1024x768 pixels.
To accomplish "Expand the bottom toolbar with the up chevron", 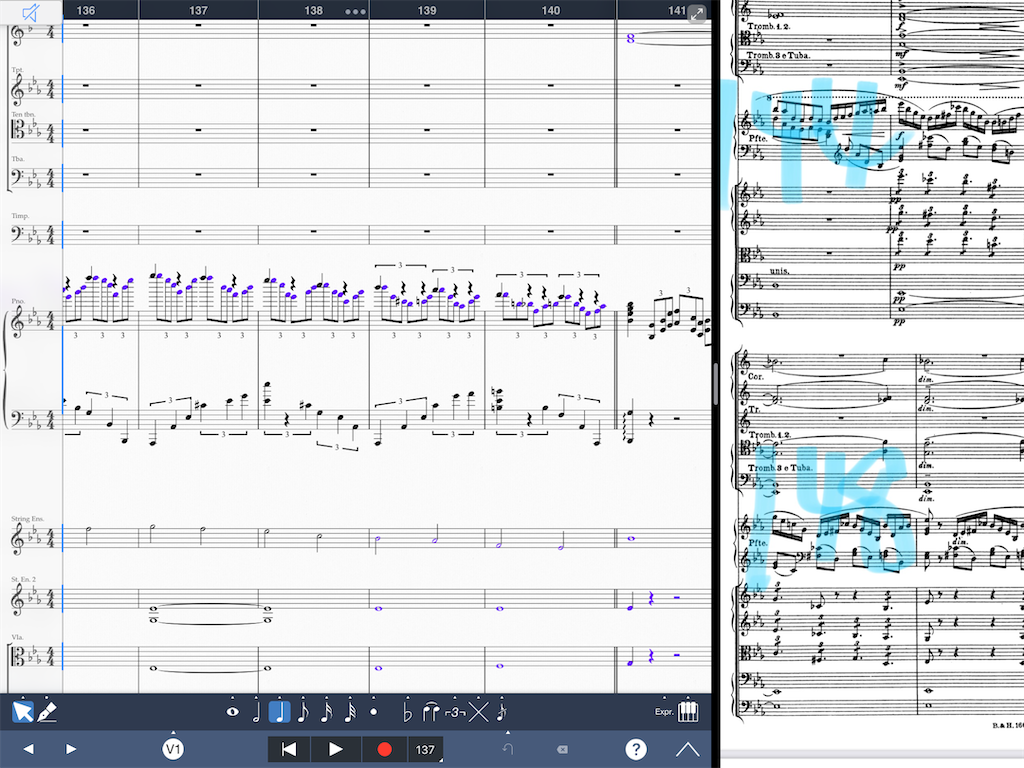I will pyautogui.click(x=687, y=749).
